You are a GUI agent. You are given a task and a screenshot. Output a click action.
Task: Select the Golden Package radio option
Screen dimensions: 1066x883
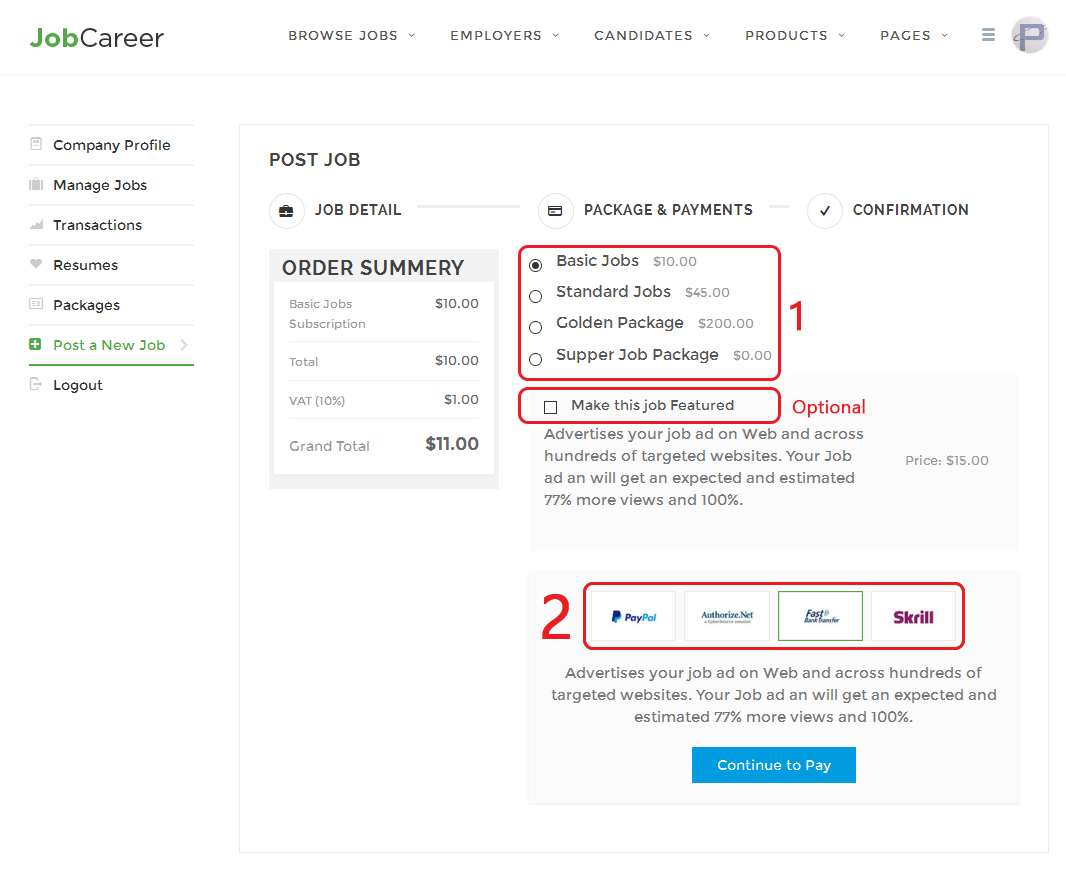click(536, 327)
